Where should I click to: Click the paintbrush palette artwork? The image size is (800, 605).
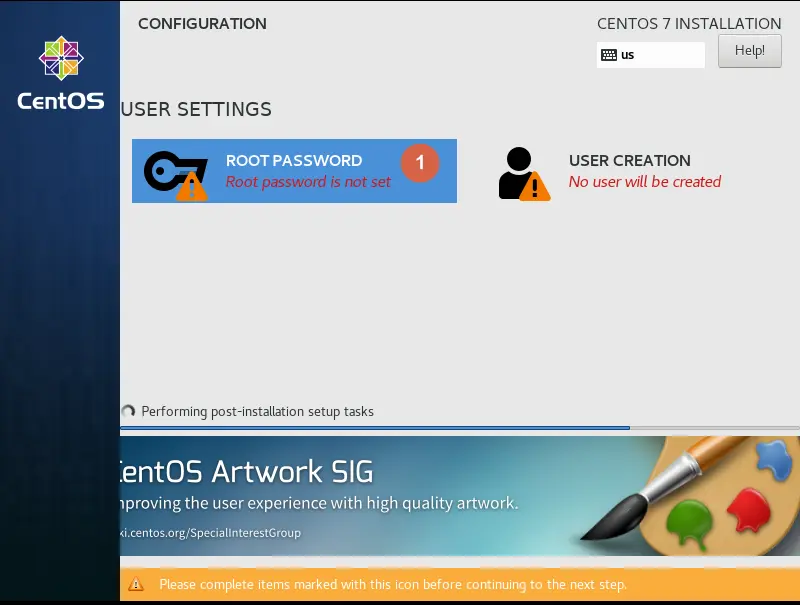tap(691, 495)
